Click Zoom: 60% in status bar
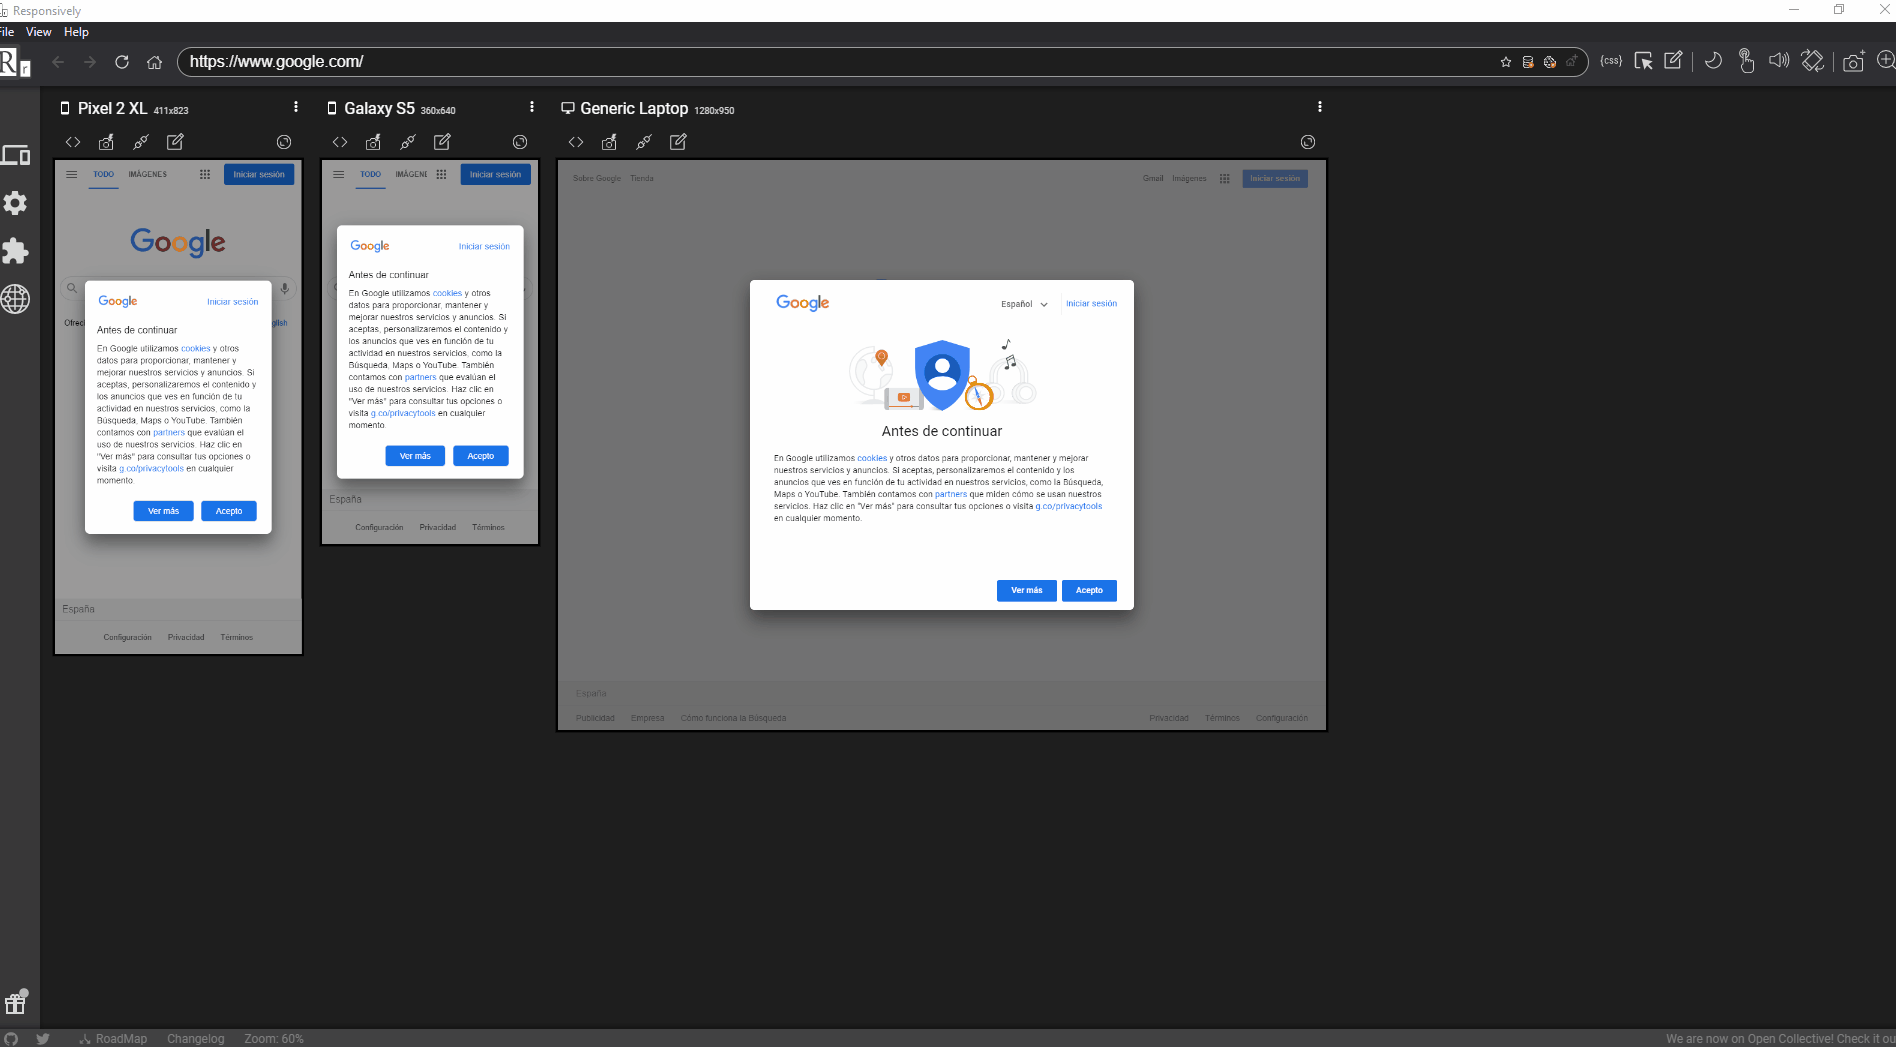 (274, 1039)
